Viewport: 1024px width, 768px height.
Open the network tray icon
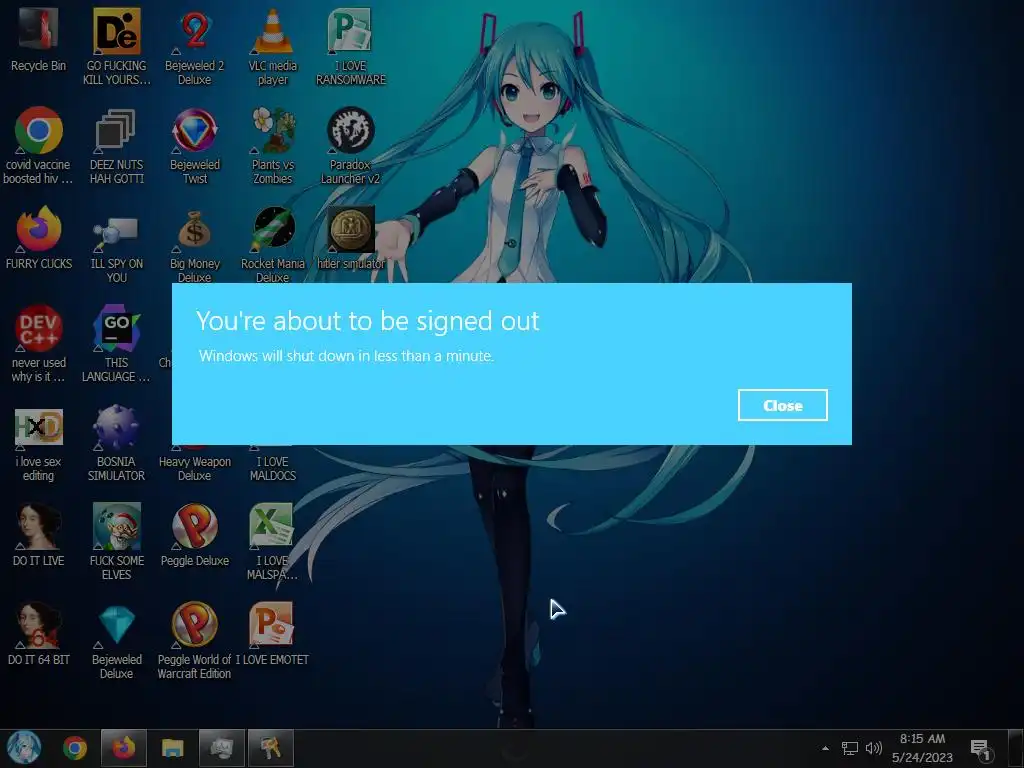(x=850, y=748)
